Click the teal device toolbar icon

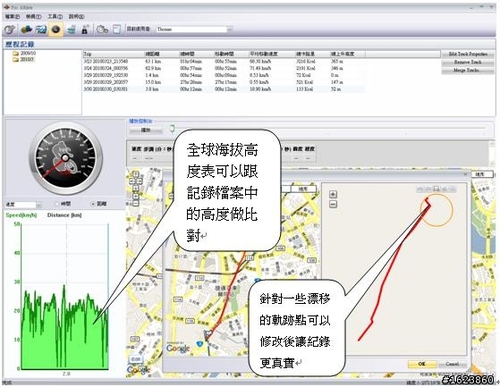click(71, 30)
